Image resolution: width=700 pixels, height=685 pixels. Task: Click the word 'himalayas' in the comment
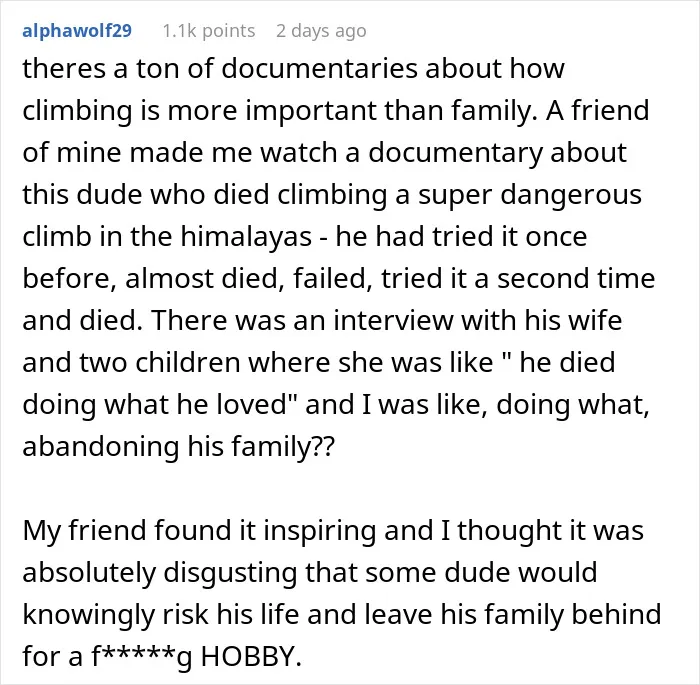point(246,236)
